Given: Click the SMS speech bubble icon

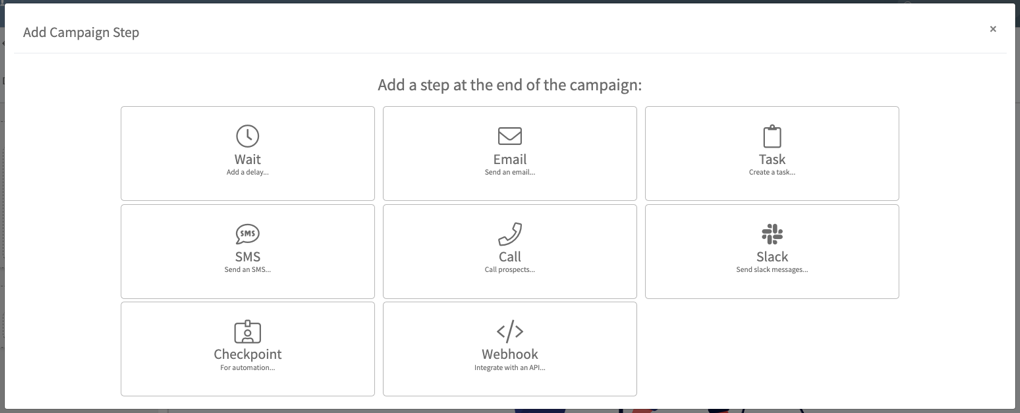Looking at the screenshot, I should click(247, 234).
